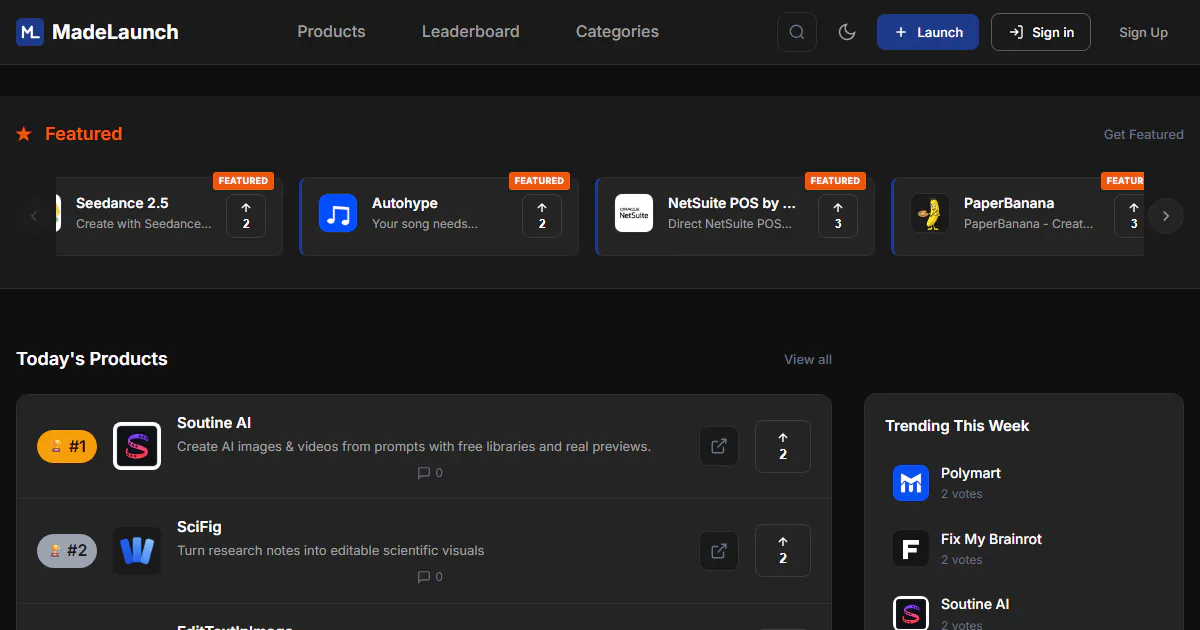This screenshot has height=630, width=1200.
Task: Upvote Seedance 2.5 in Featured
Action: click(246, 216)
